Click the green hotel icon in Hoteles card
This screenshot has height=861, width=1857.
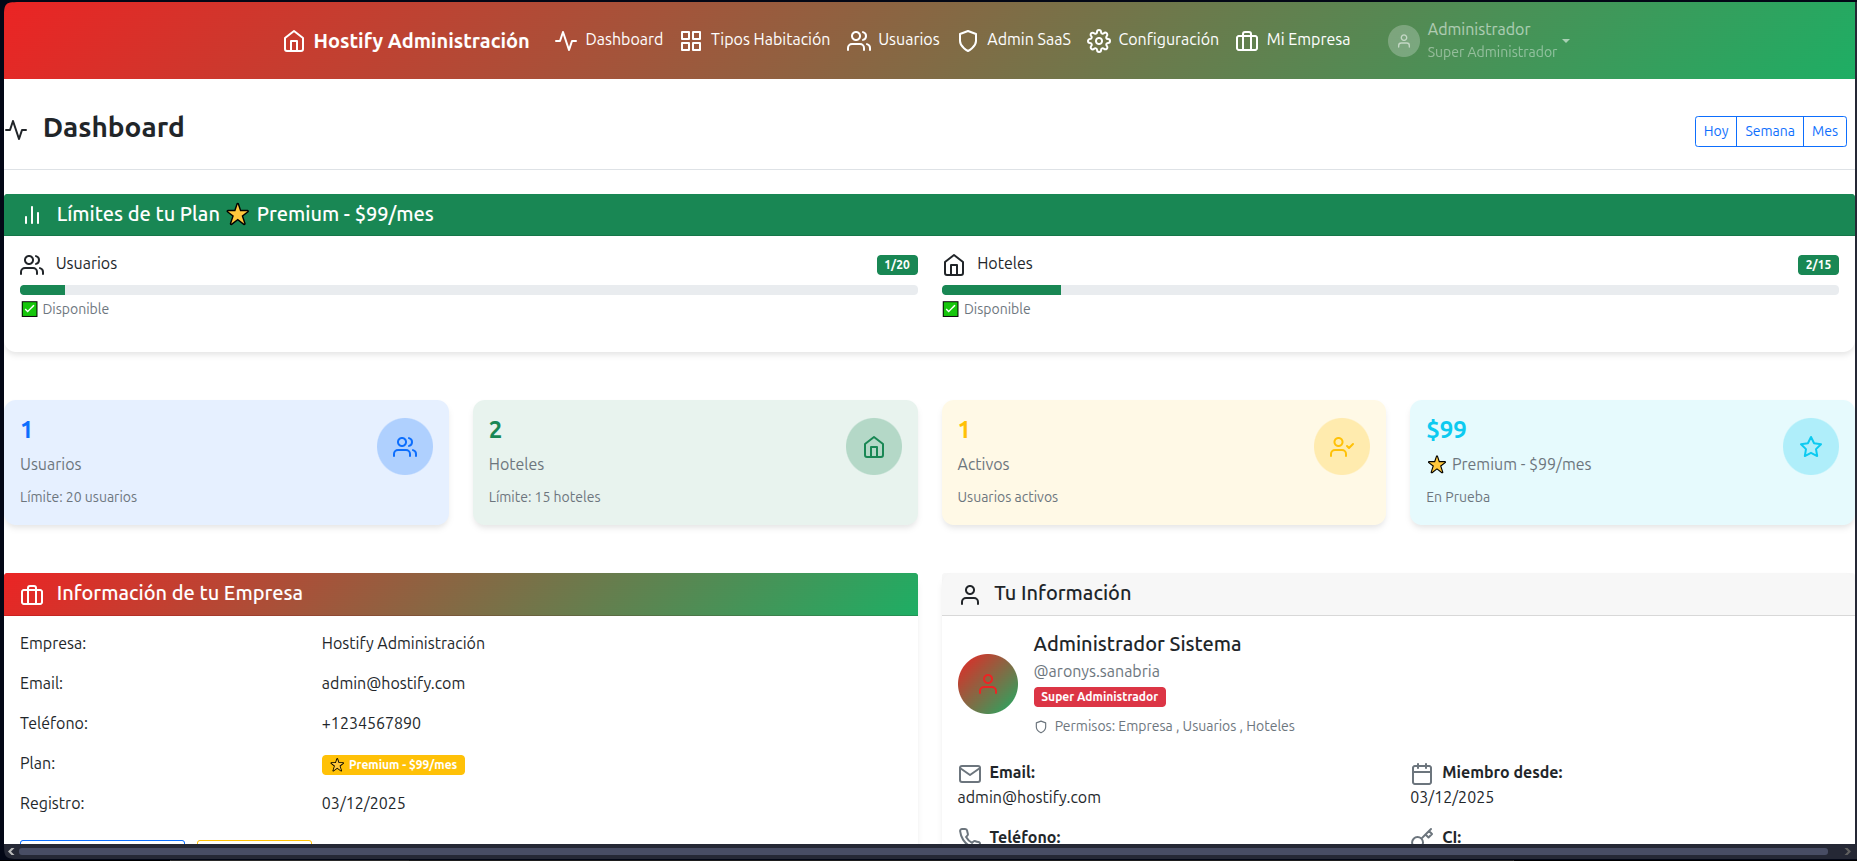(873, 447)
